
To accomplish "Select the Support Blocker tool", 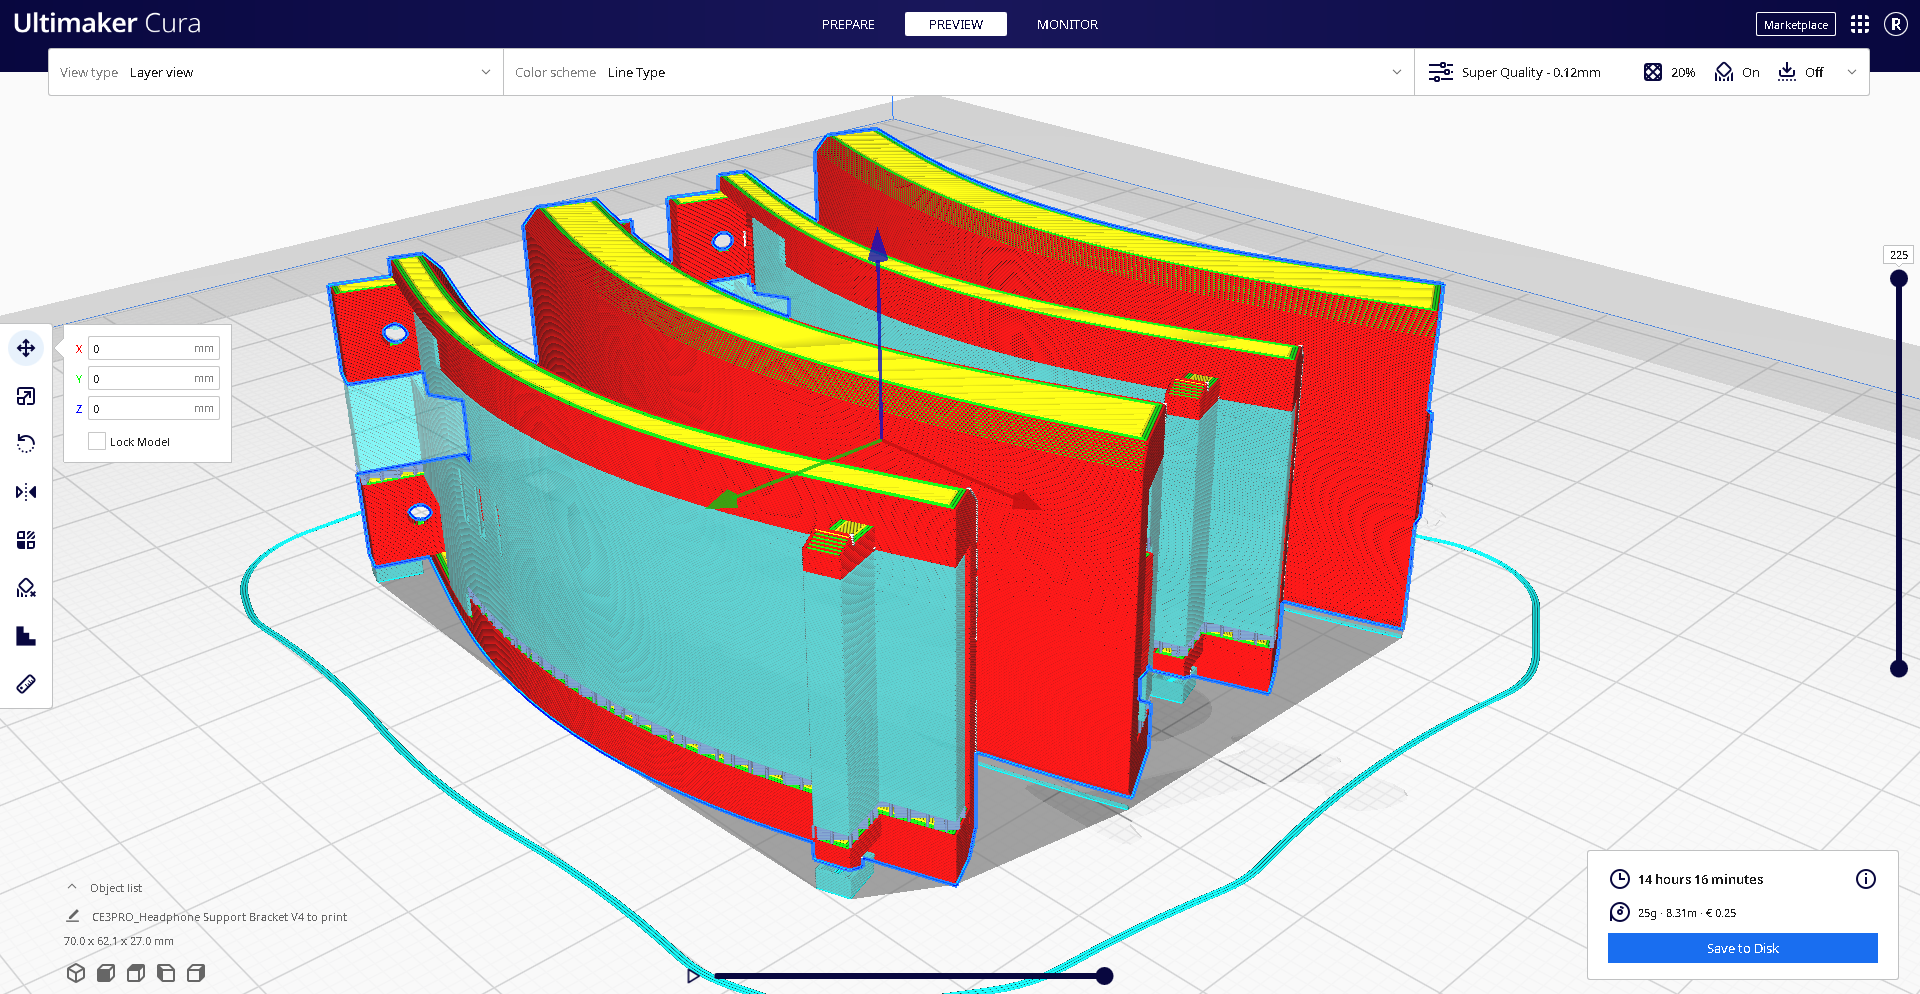I will (26, 588).
